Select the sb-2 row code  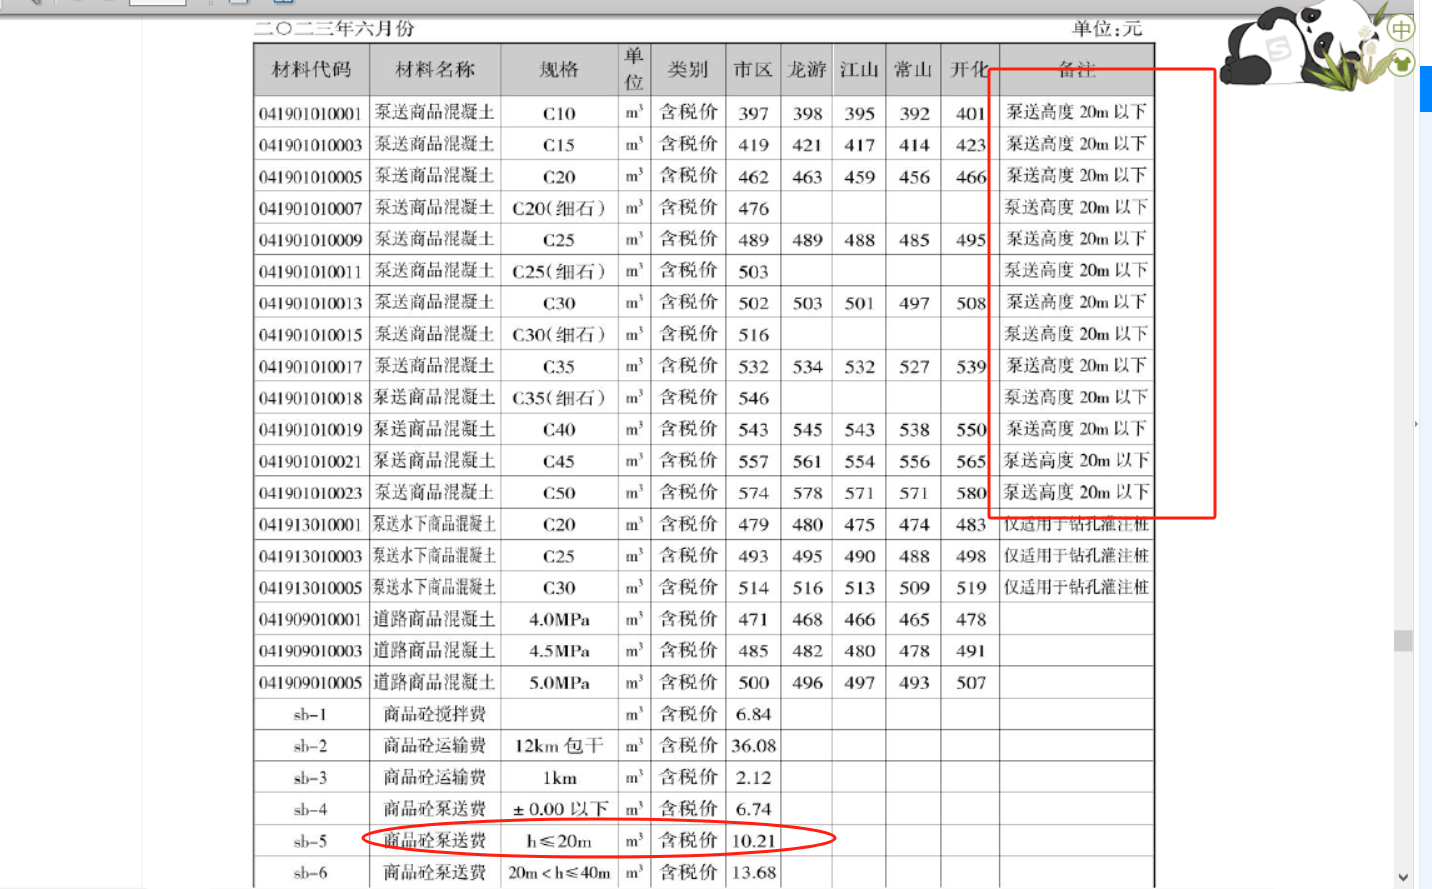(310, 746)
